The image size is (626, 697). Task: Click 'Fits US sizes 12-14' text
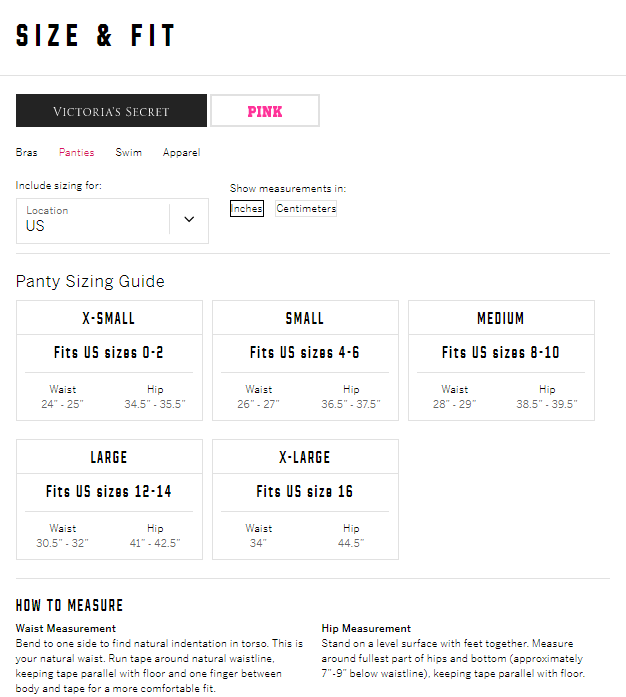tap(109, 492)
